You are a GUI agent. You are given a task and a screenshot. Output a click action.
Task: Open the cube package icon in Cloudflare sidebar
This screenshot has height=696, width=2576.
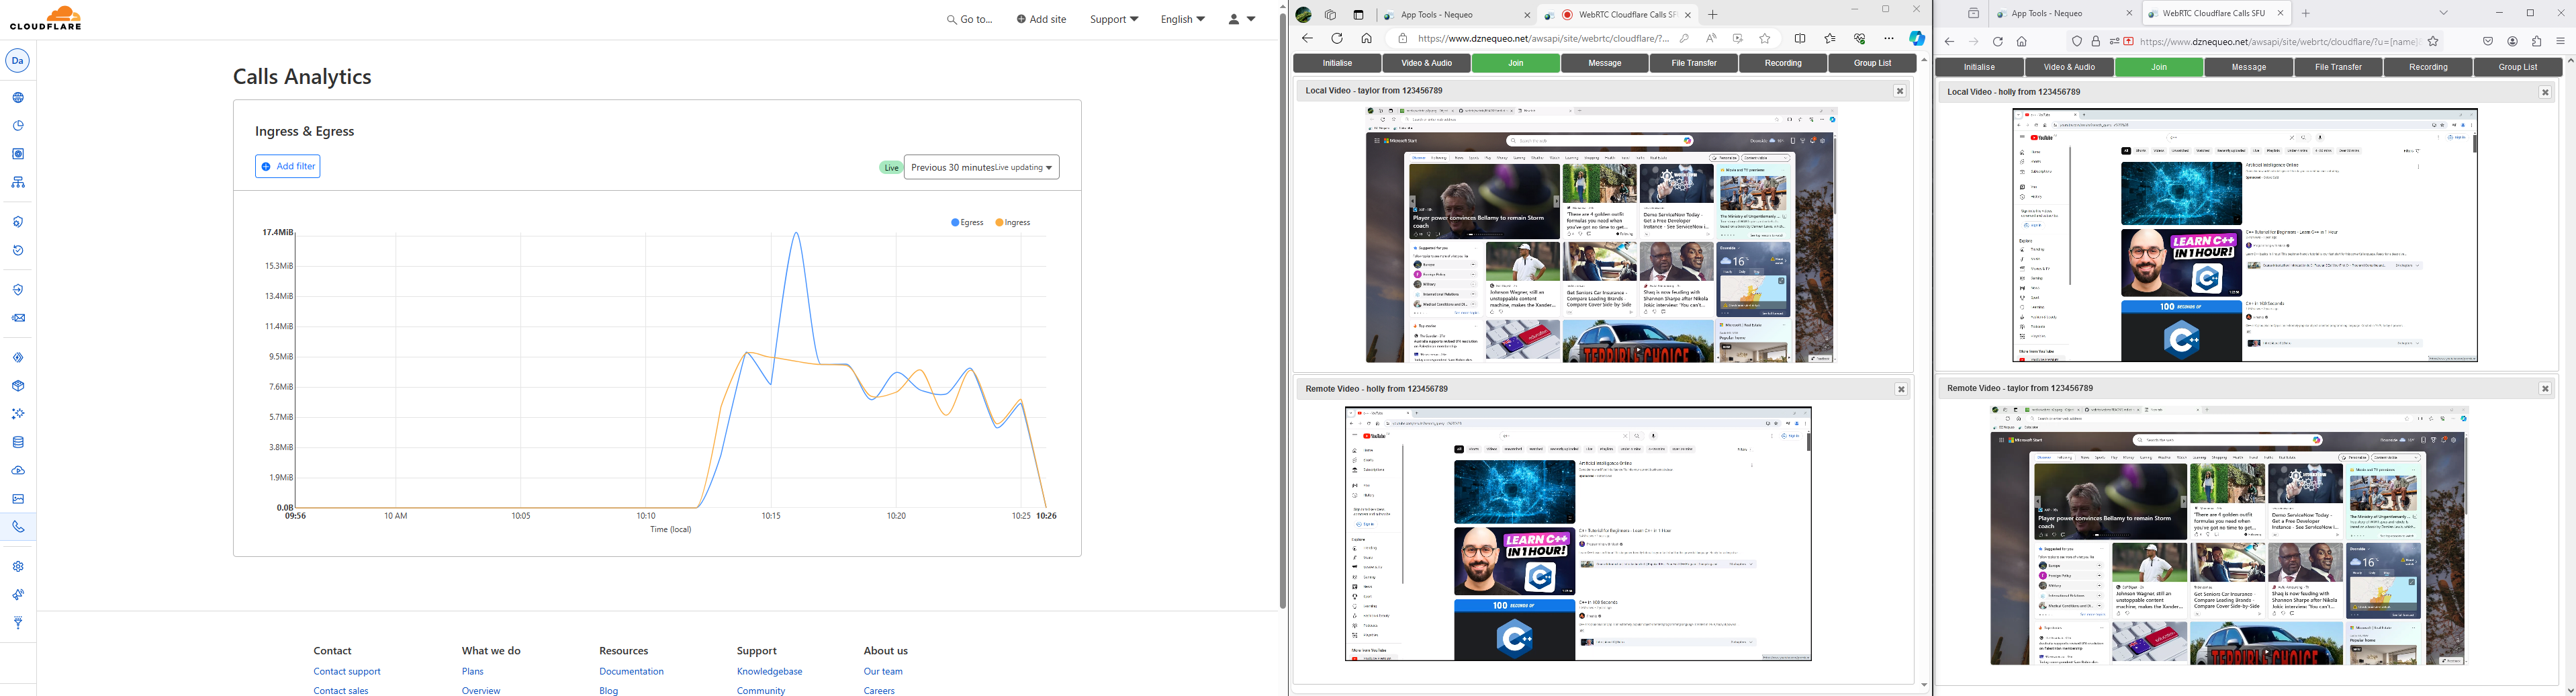click(18, 385)
